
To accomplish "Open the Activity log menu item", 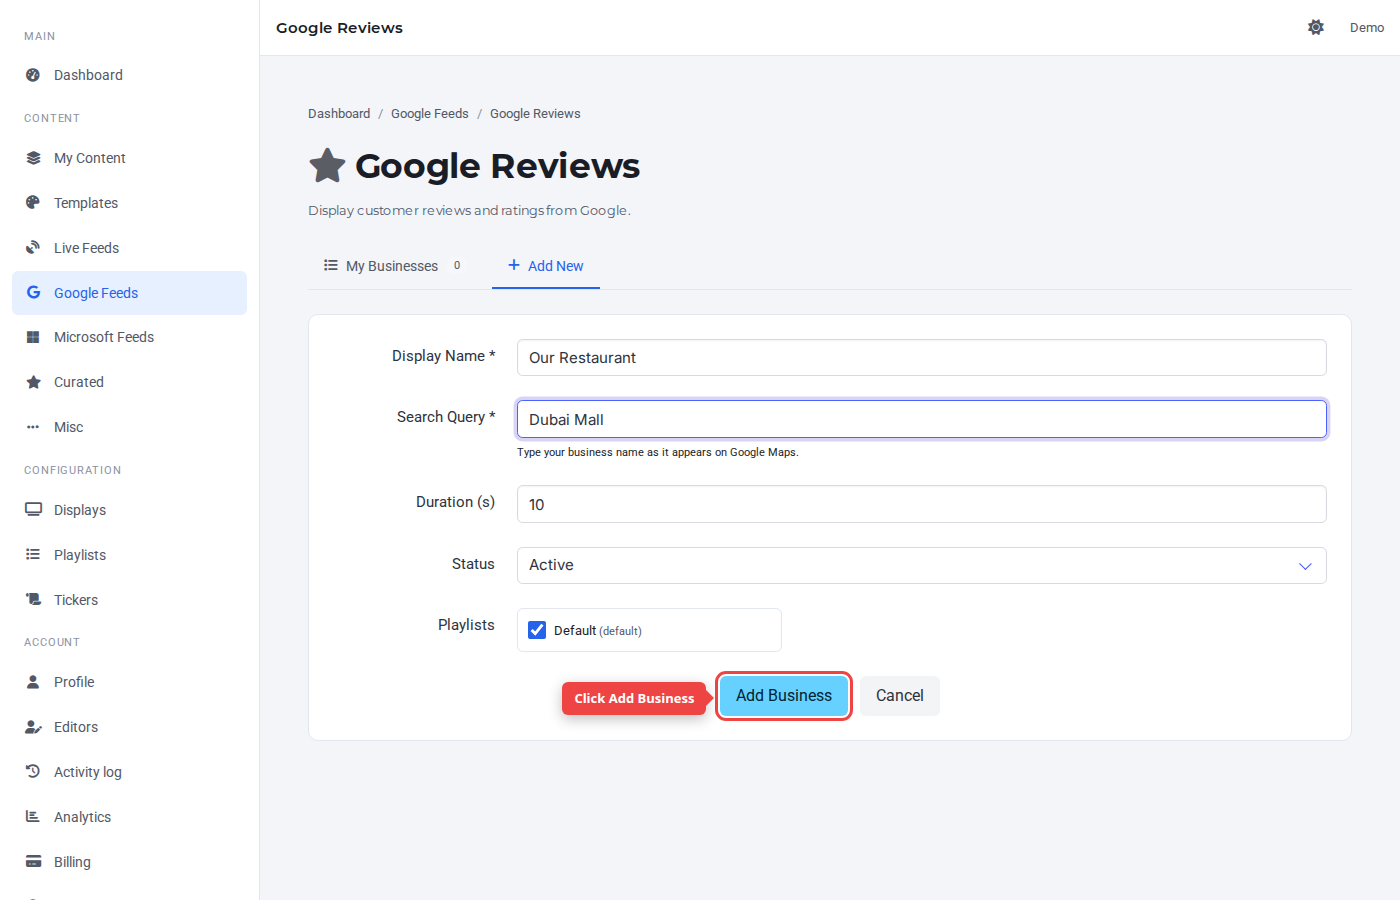I will pos(129,772).
